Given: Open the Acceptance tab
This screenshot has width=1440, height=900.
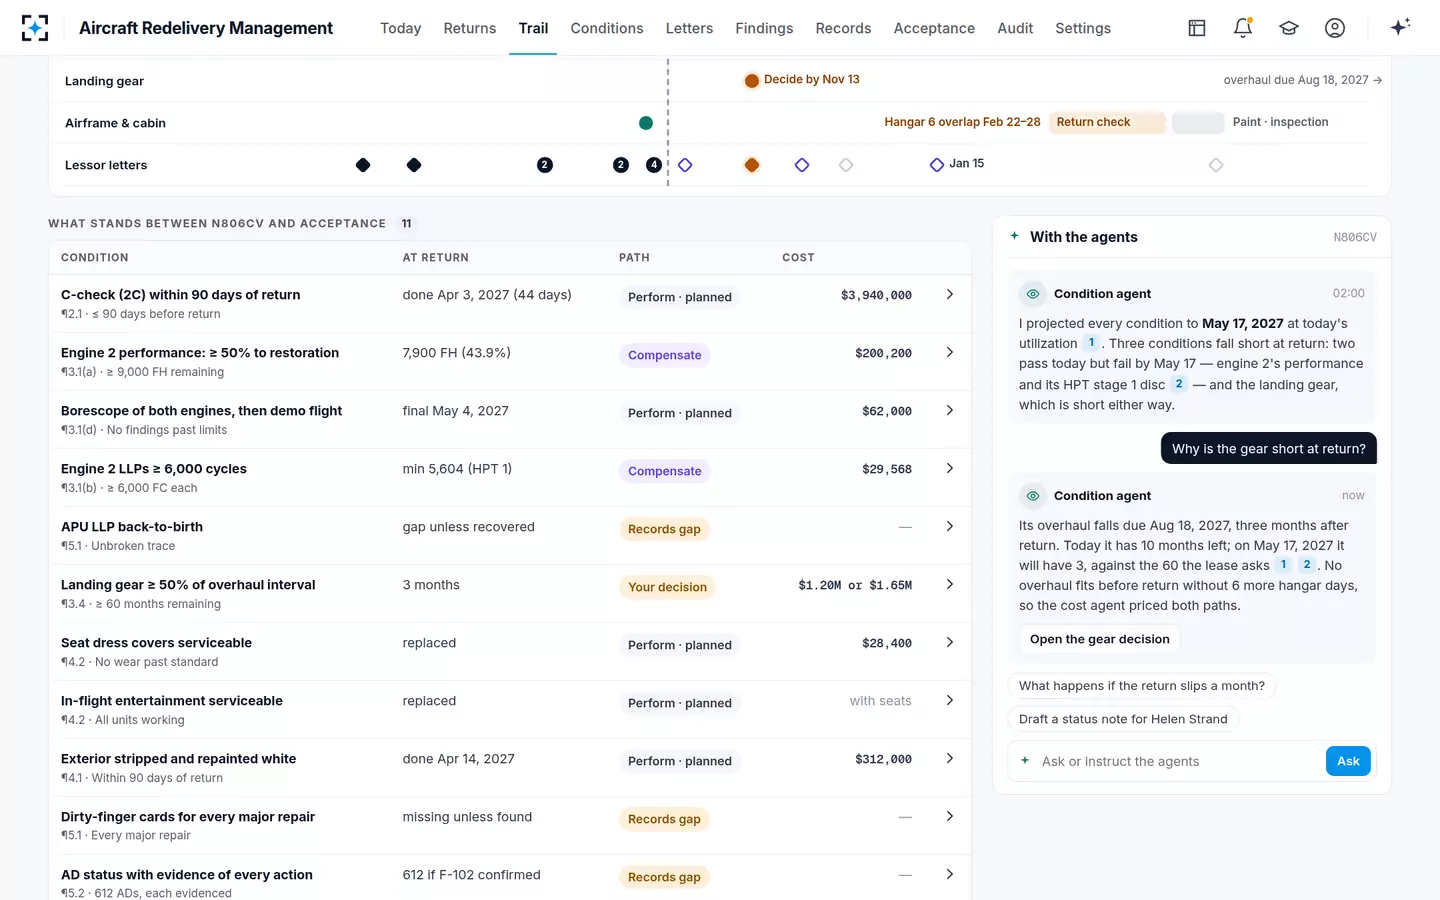Looking at the screenshot, I should pyautogui.click(x=934, y=28).
